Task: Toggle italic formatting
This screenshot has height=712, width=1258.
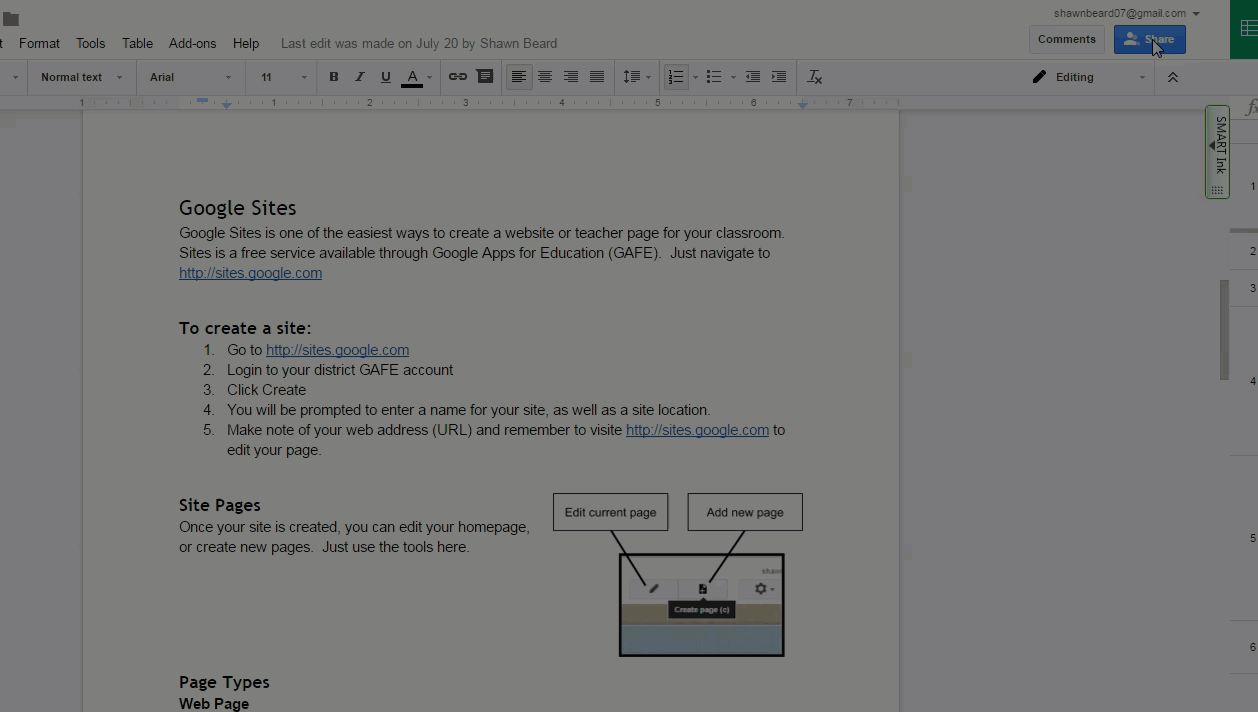Action: (x=360, y=77)
